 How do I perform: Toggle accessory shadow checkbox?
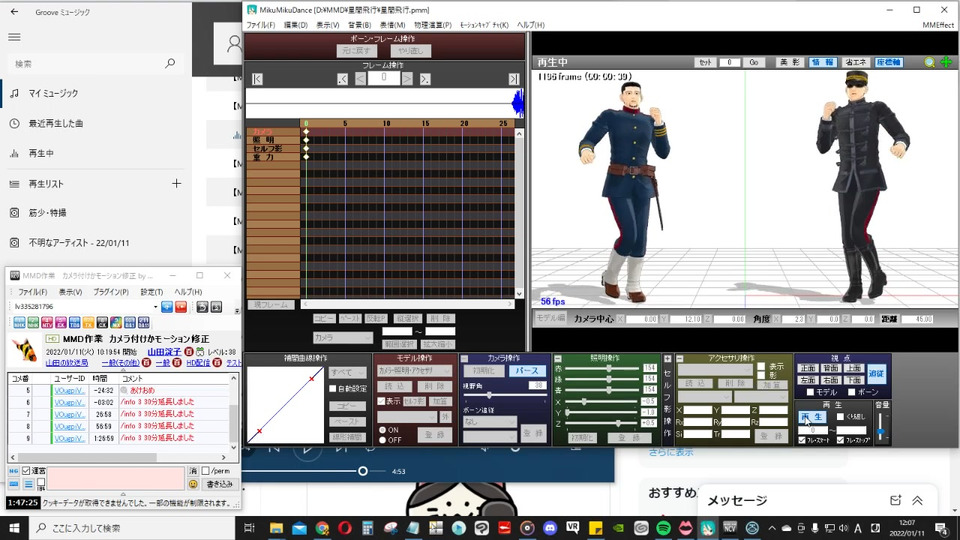(761, 375)
